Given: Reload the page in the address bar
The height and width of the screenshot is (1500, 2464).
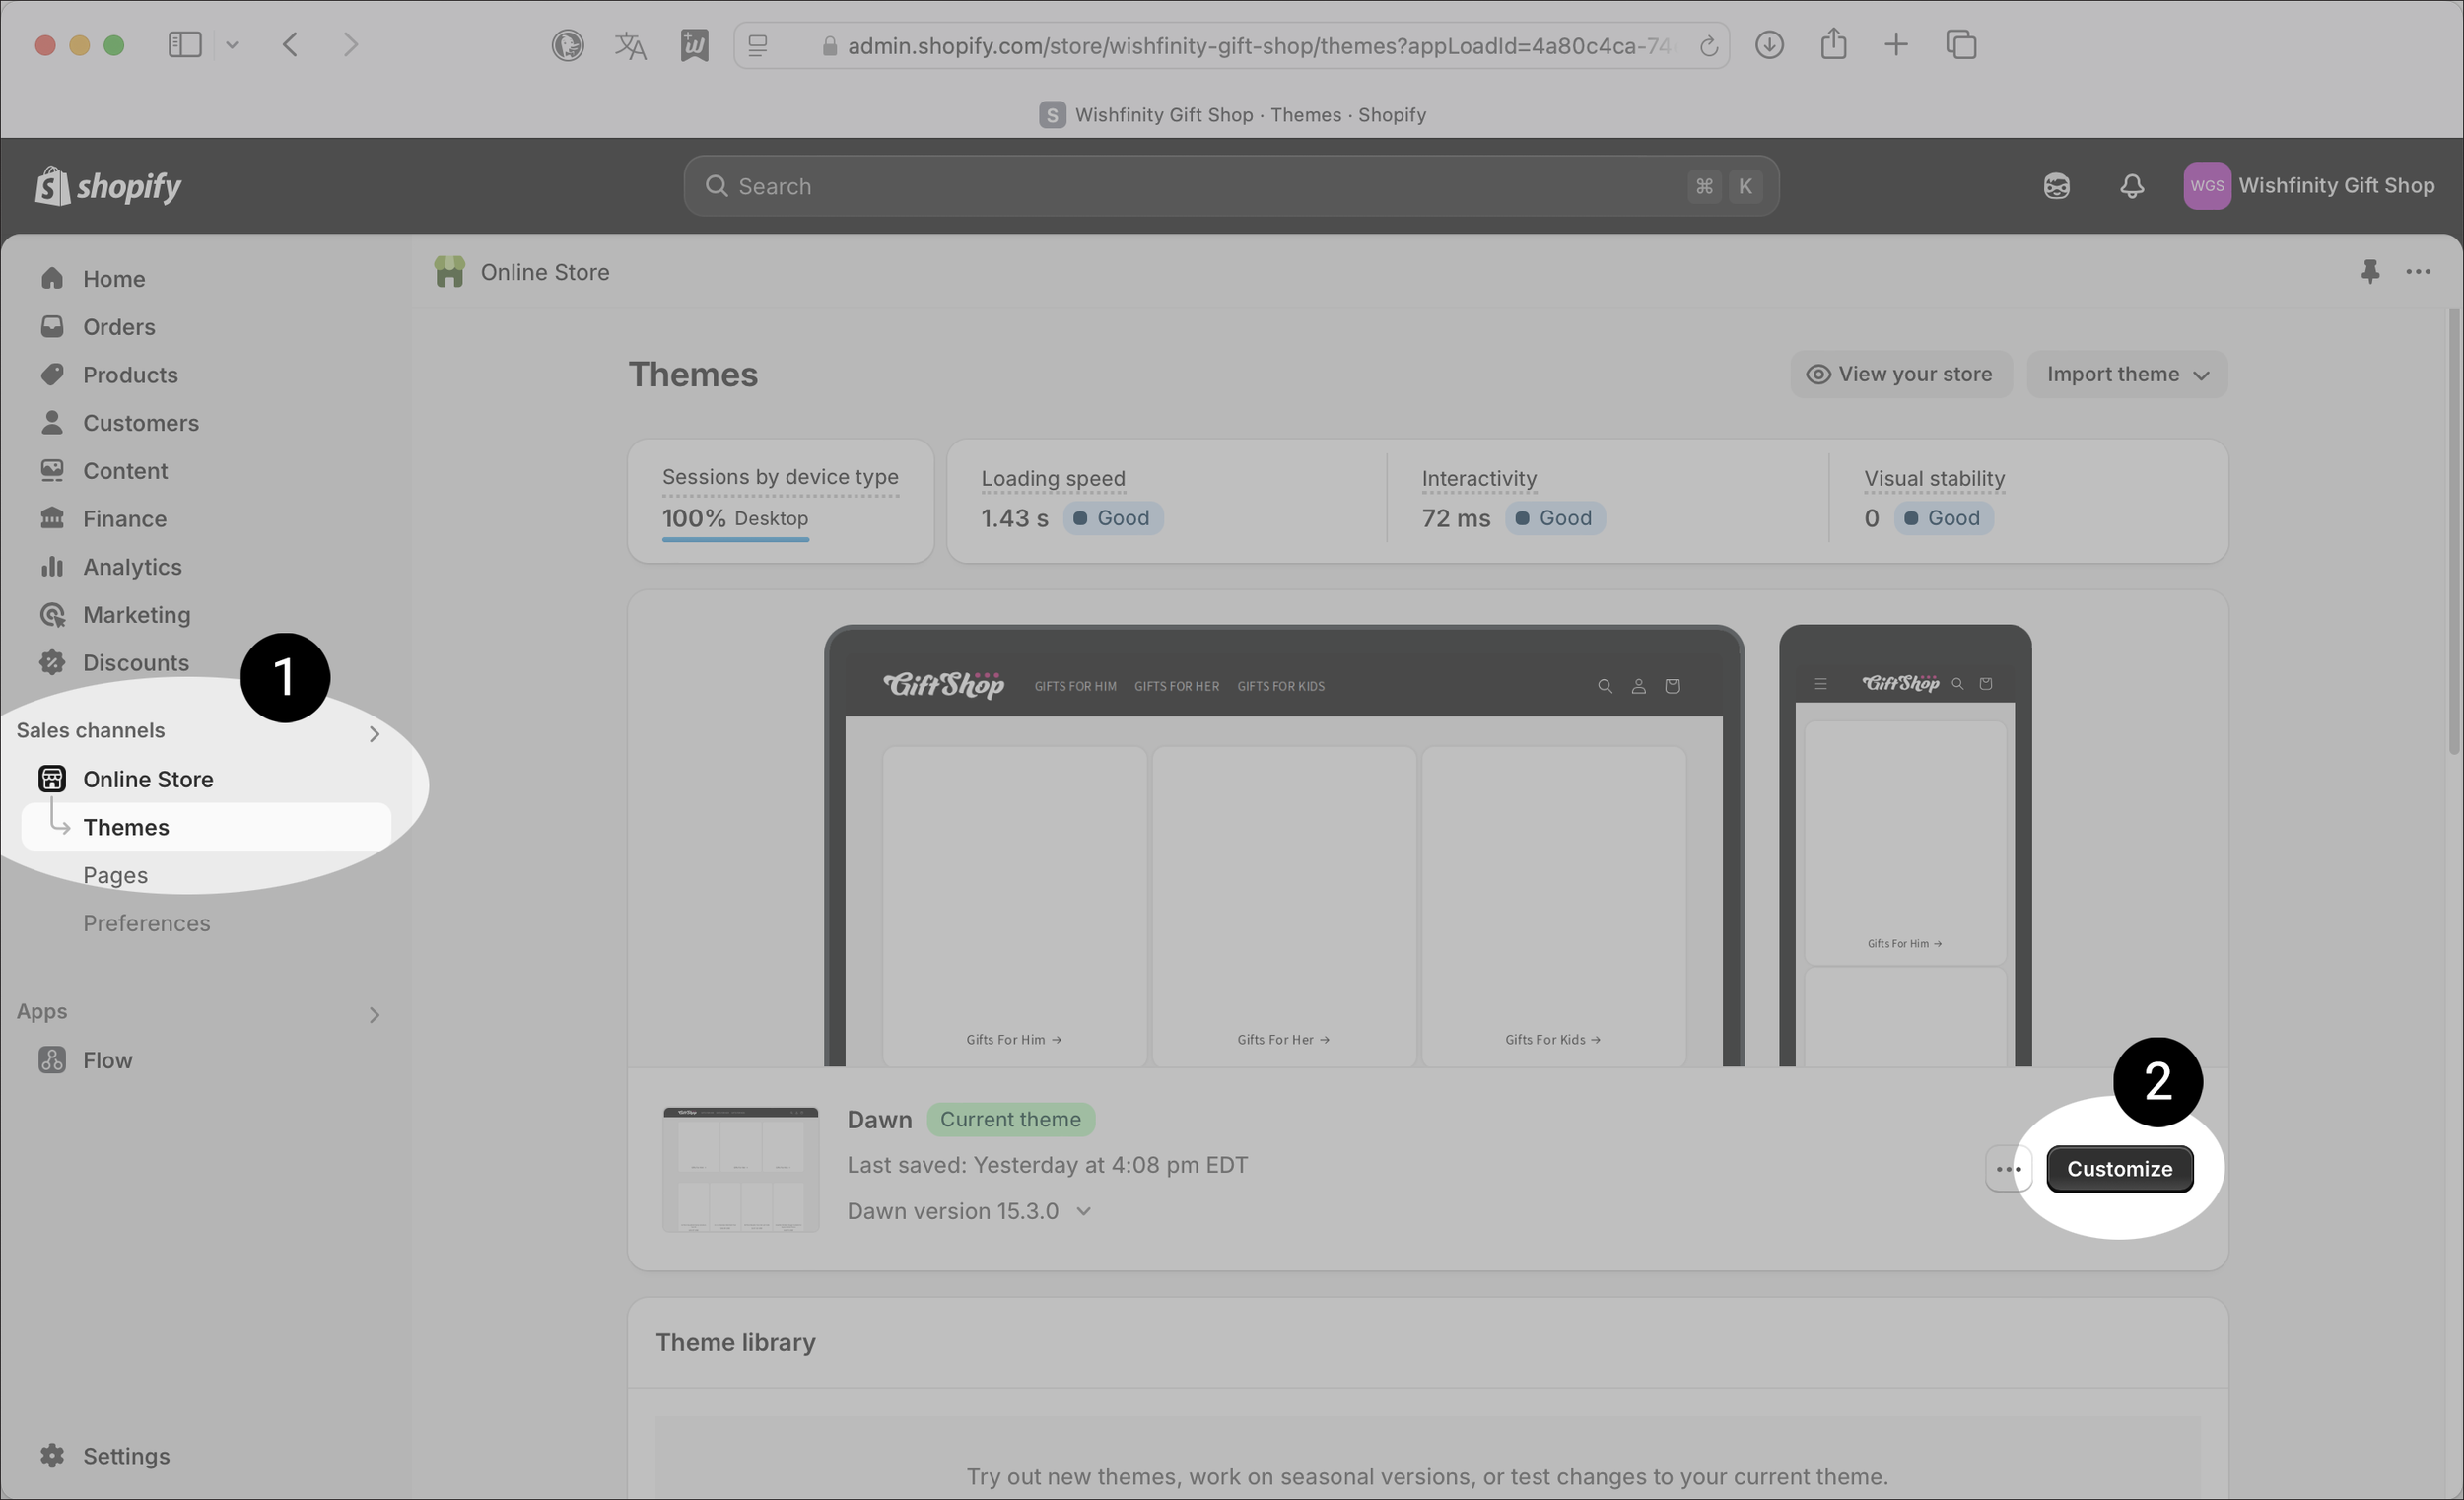Looking at the screenshot, I should [1708, 46].
